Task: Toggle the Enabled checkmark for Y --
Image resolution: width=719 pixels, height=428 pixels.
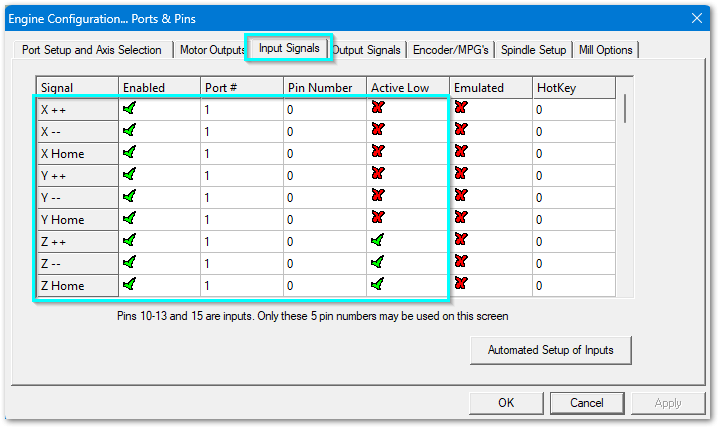Action: 129,196
